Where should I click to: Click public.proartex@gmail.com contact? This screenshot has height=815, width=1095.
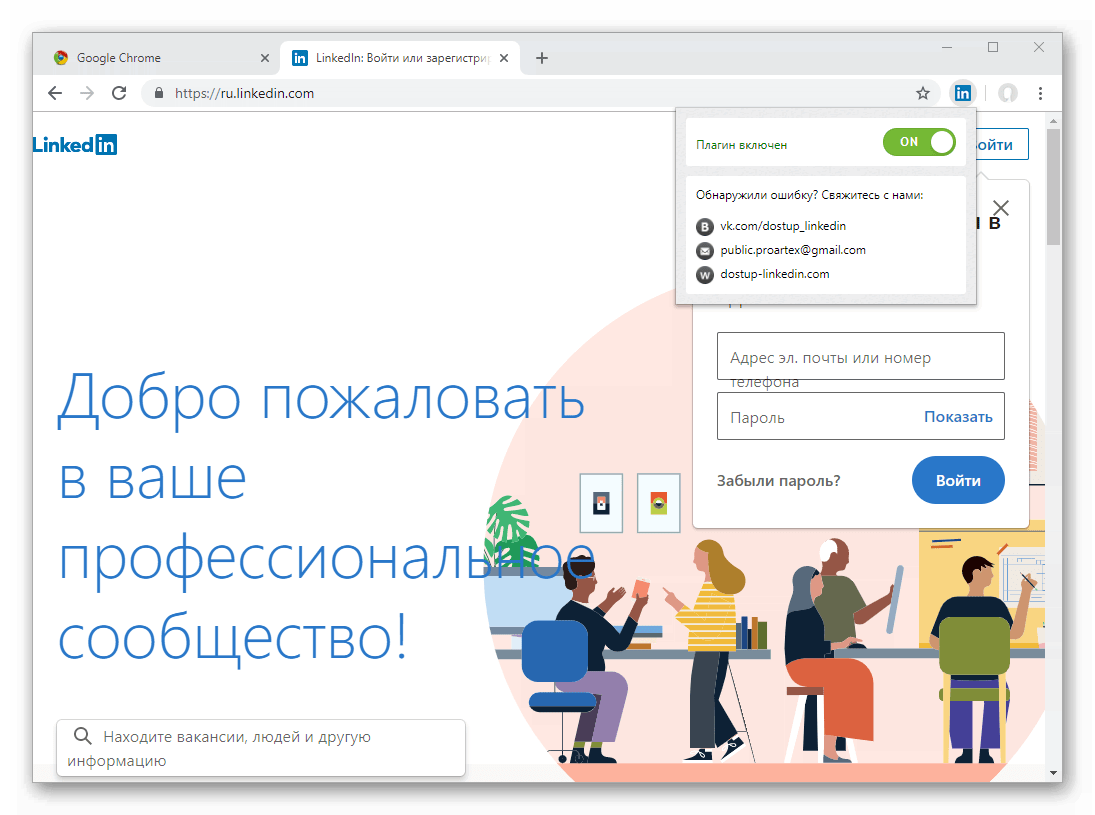point(793,250)
